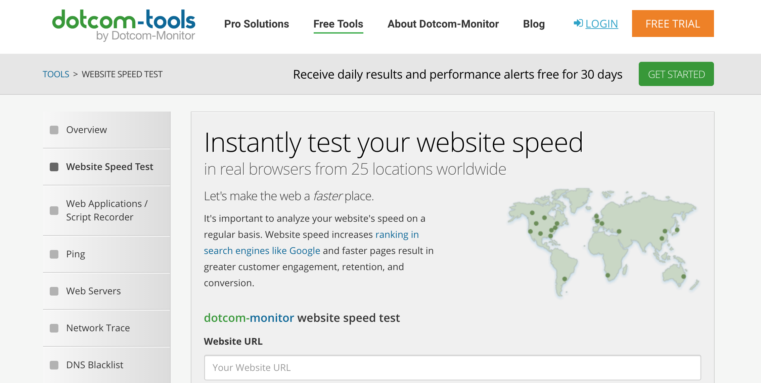Click the square icon beside Overview

(x=54, y=130)
